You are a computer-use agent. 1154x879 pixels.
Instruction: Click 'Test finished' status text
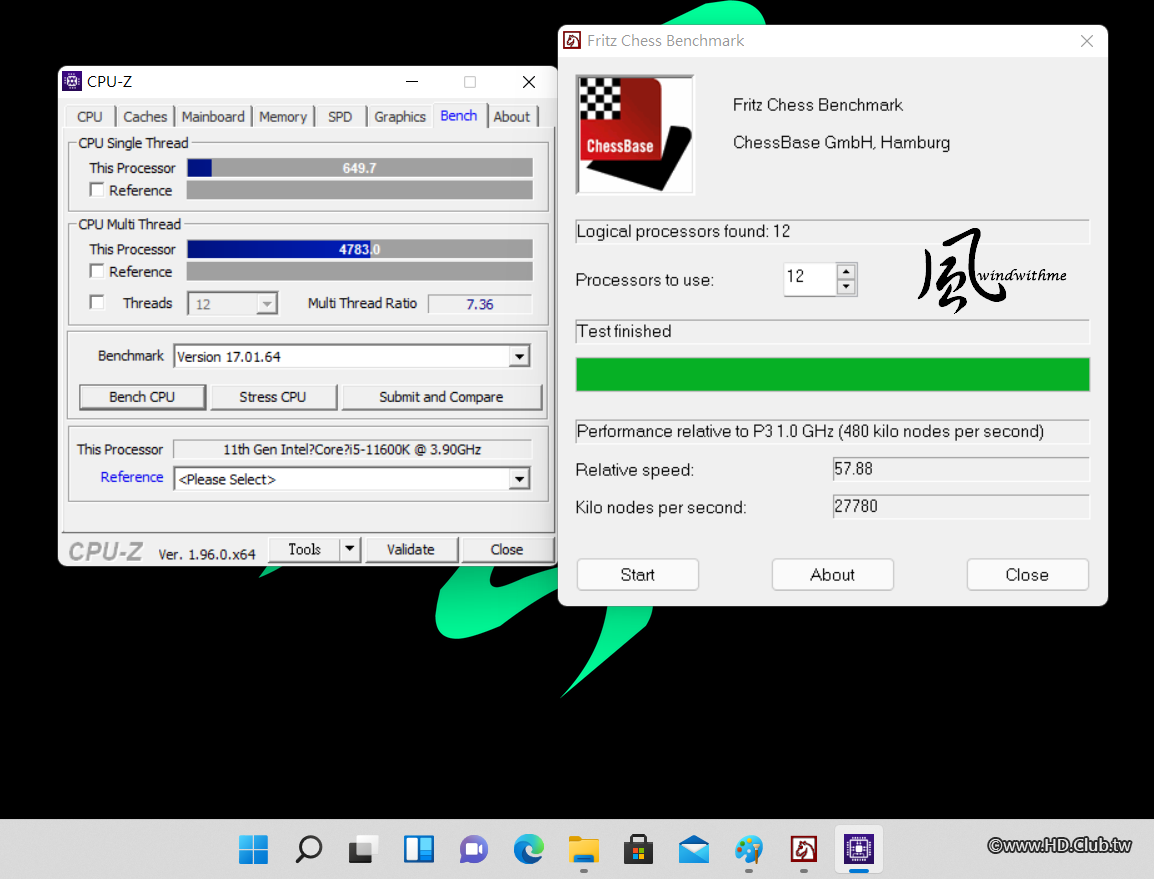click(623, 331)
